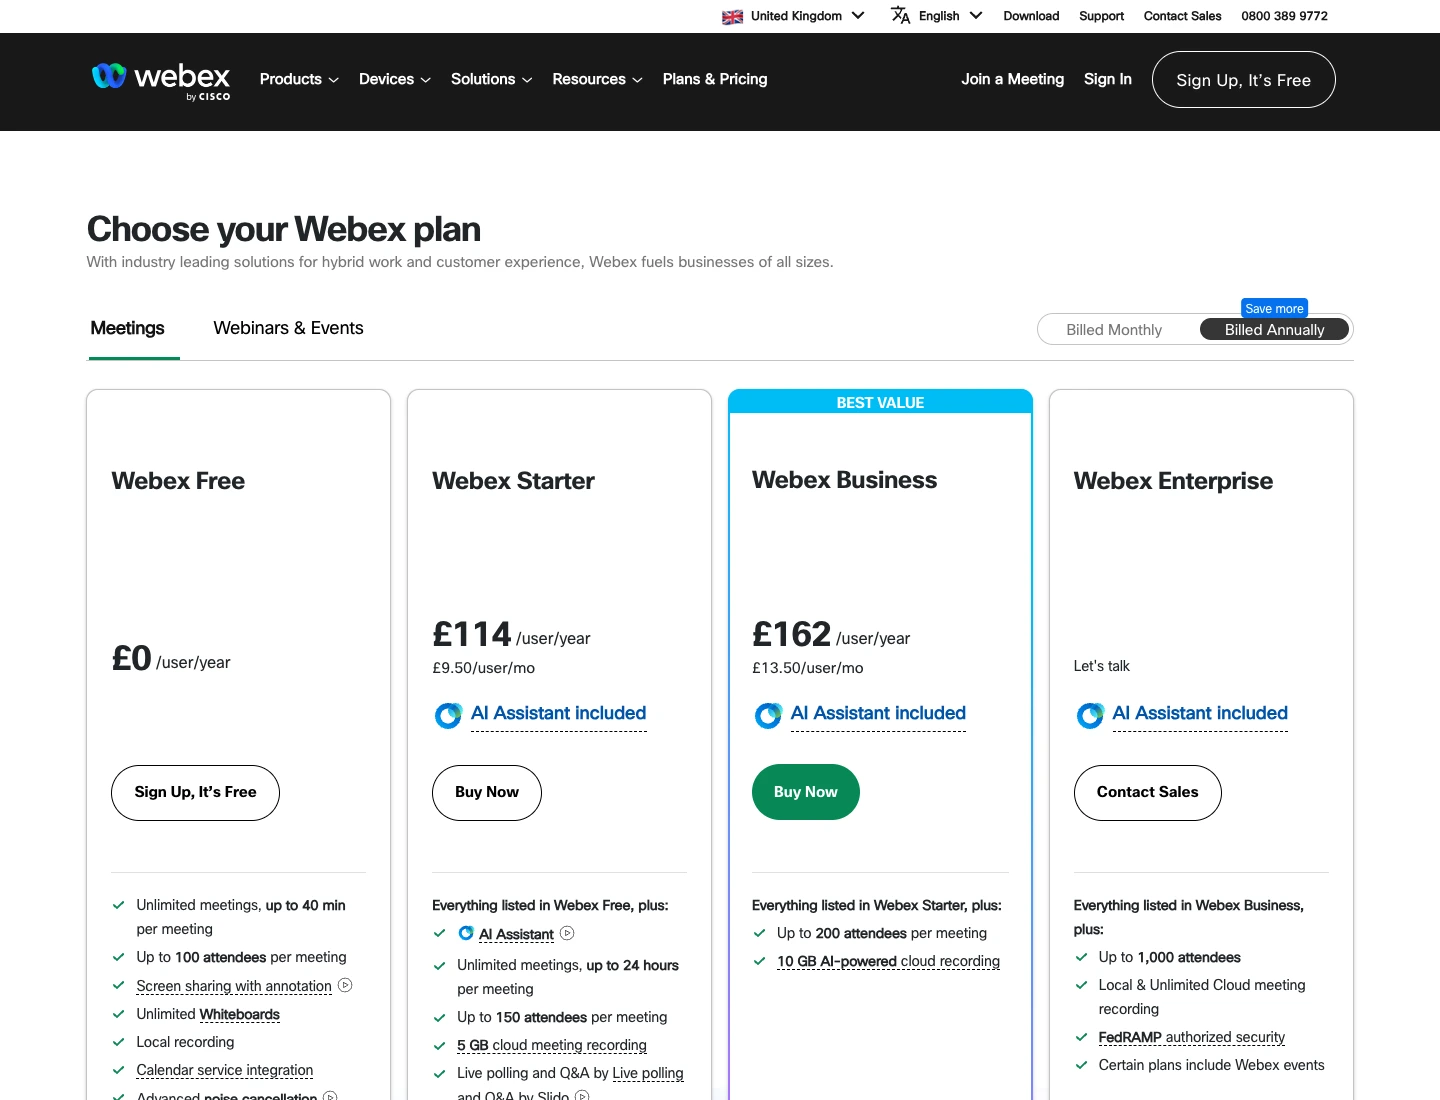1440x1100 pixels.
Task: Click play icon beside Advanced noise cancellation
Action: coord(330,1096)
